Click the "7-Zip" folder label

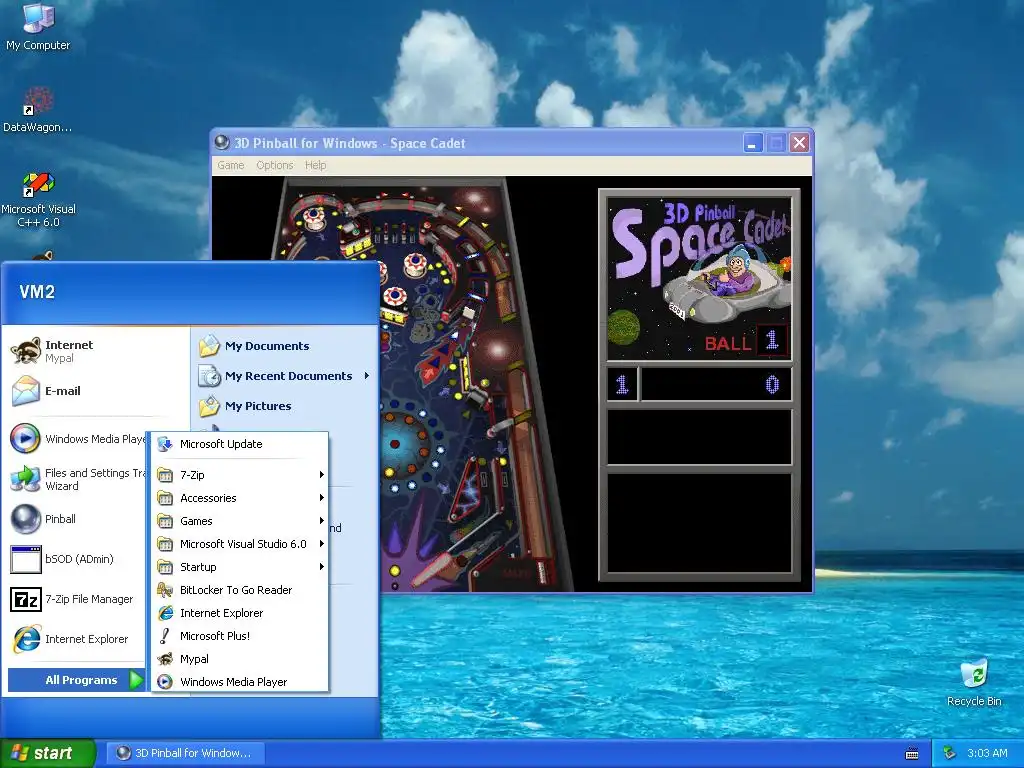point(192,475)
